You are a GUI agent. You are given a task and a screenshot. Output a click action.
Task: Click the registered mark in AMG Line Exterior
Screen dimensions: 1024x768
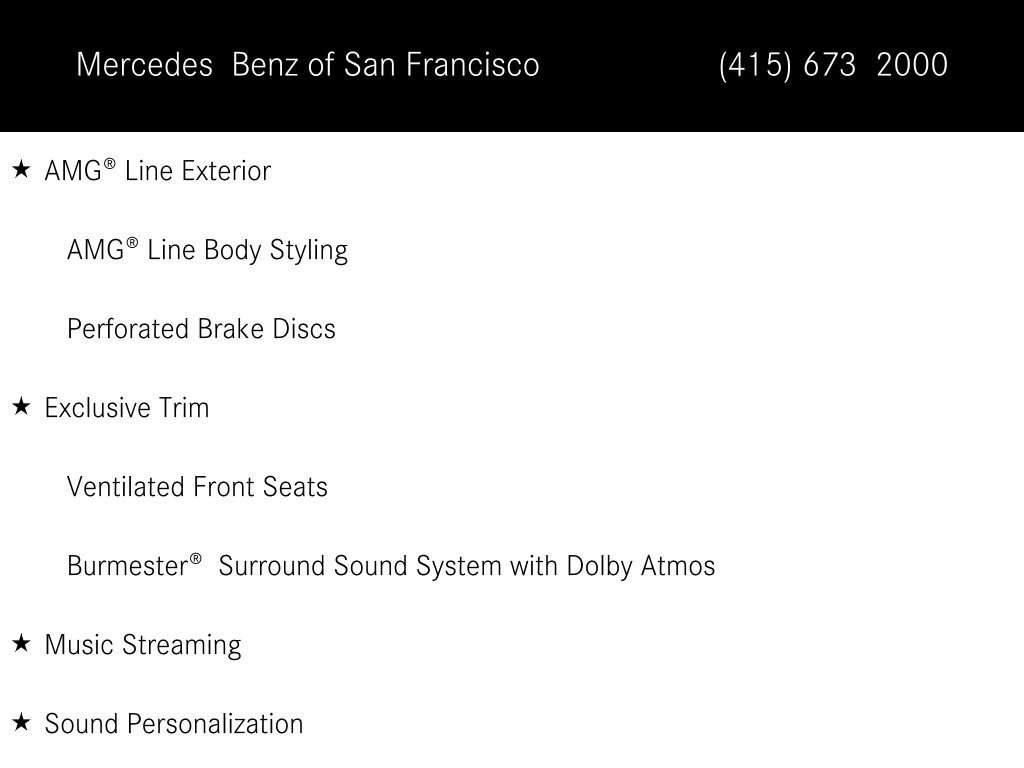pos(109,164)
